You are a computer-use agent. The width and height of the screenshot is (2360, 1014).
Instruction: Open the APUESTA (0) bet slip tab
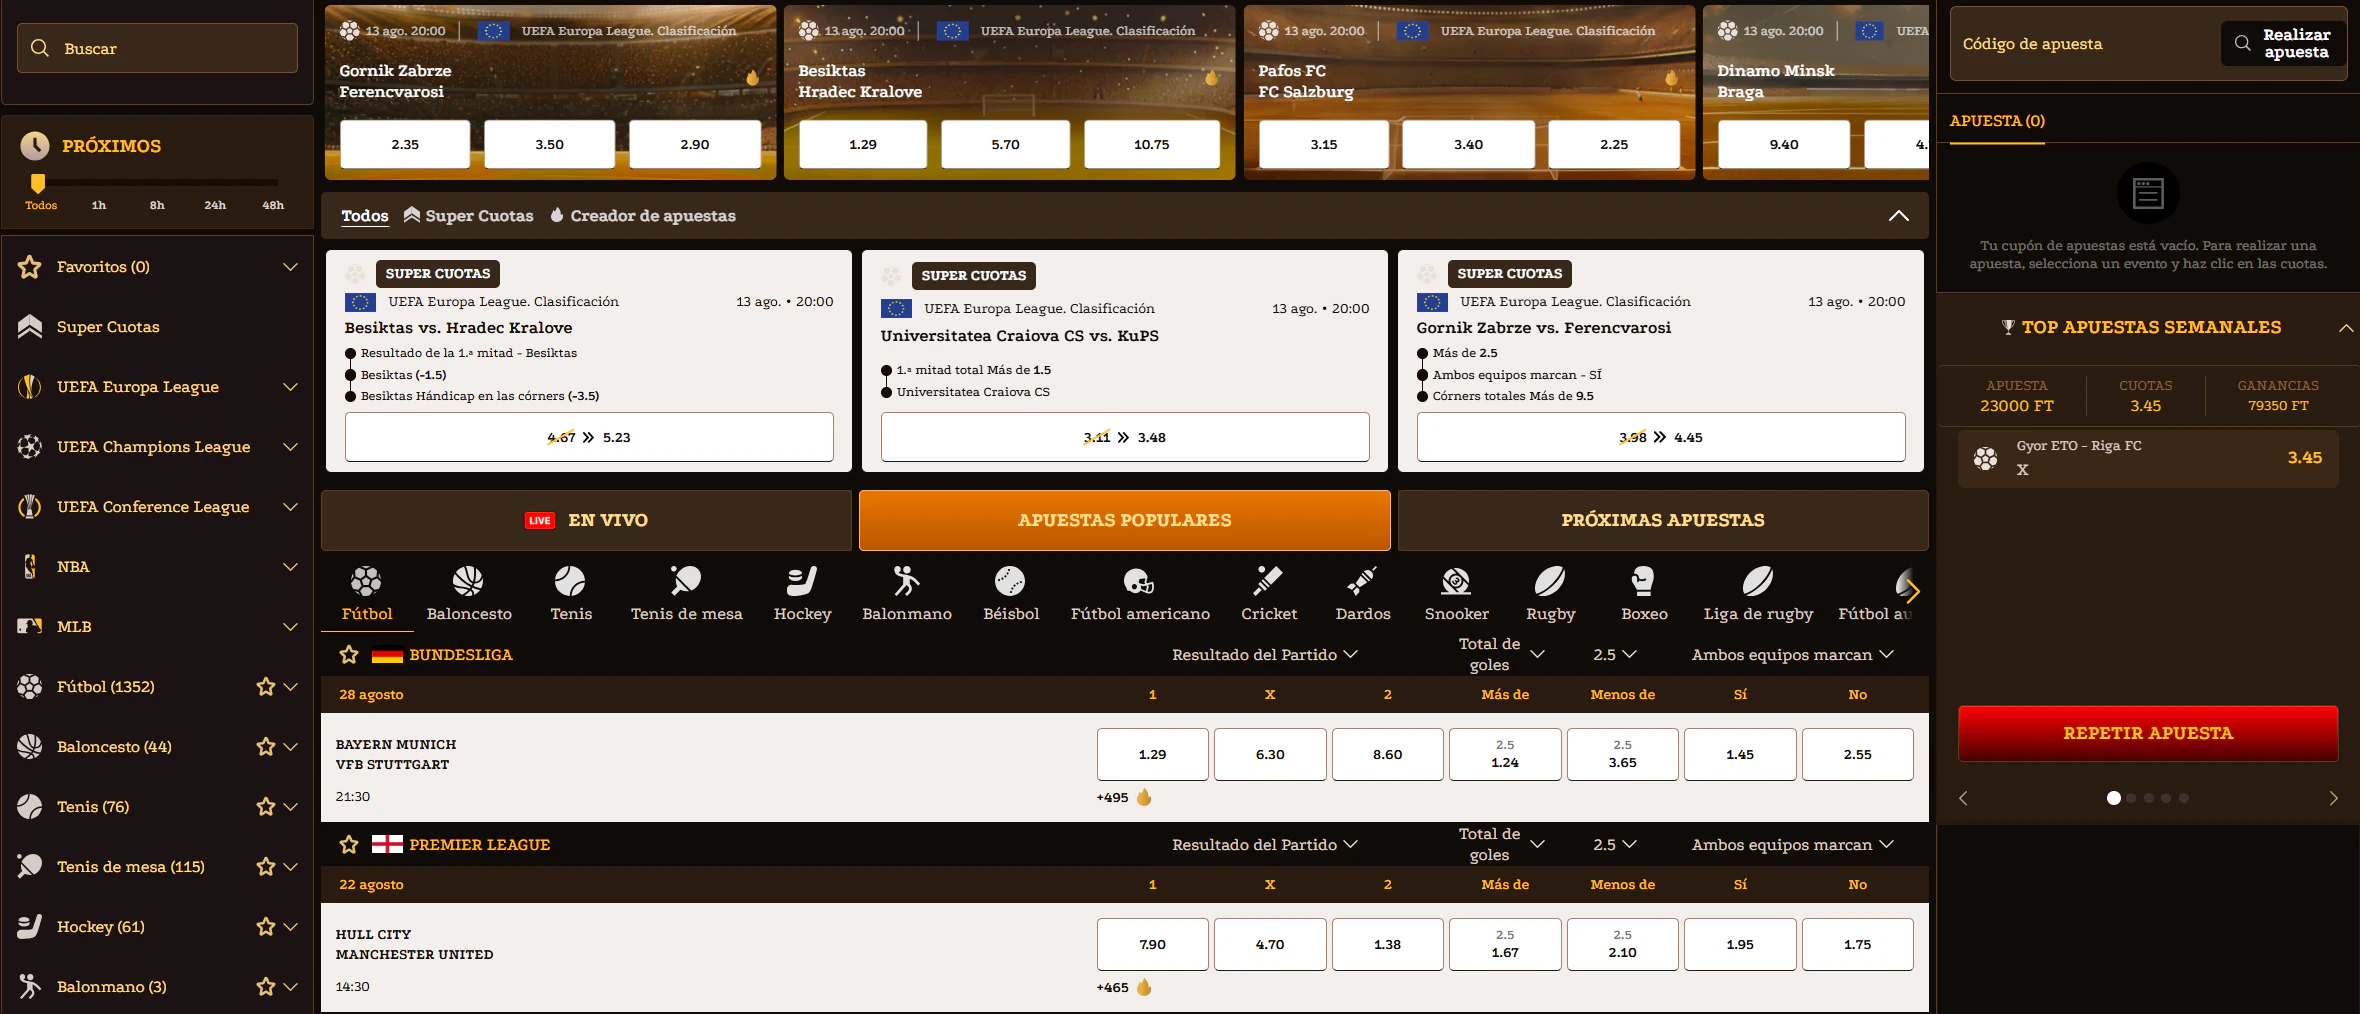point(1997,121)
